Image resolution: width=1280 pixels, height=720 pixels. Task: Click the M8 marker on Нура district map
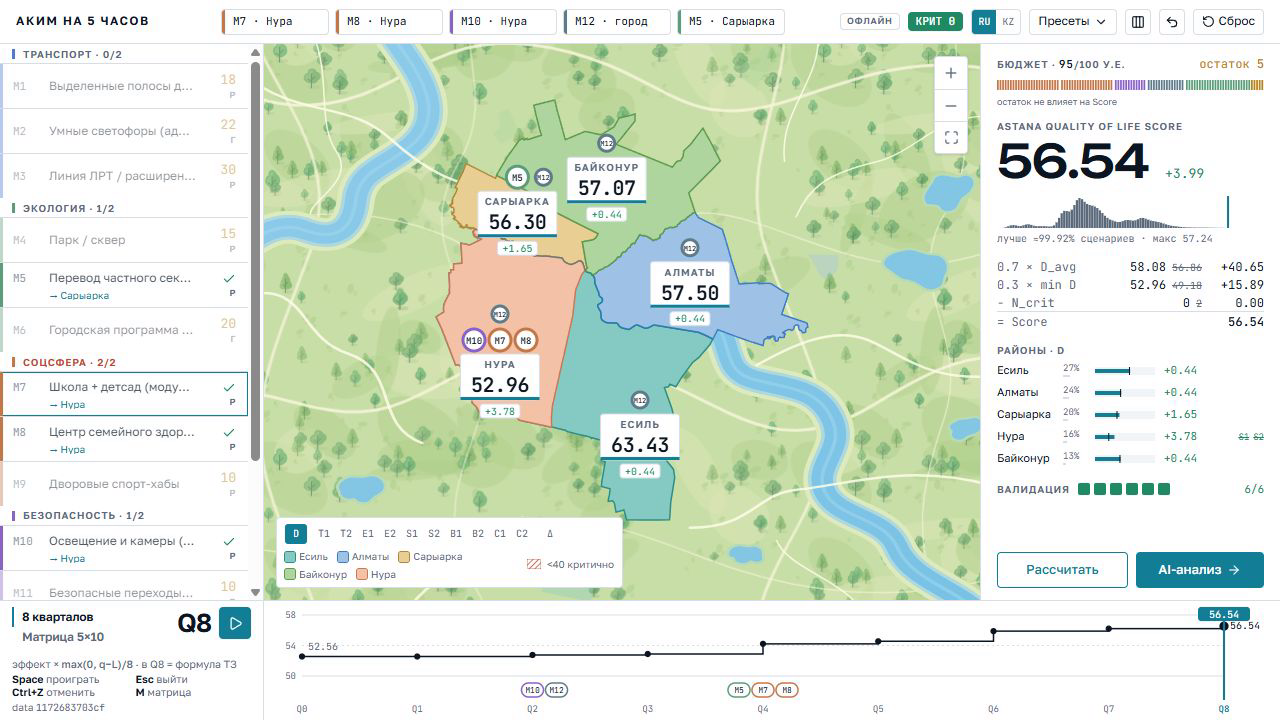pos(526,341)
